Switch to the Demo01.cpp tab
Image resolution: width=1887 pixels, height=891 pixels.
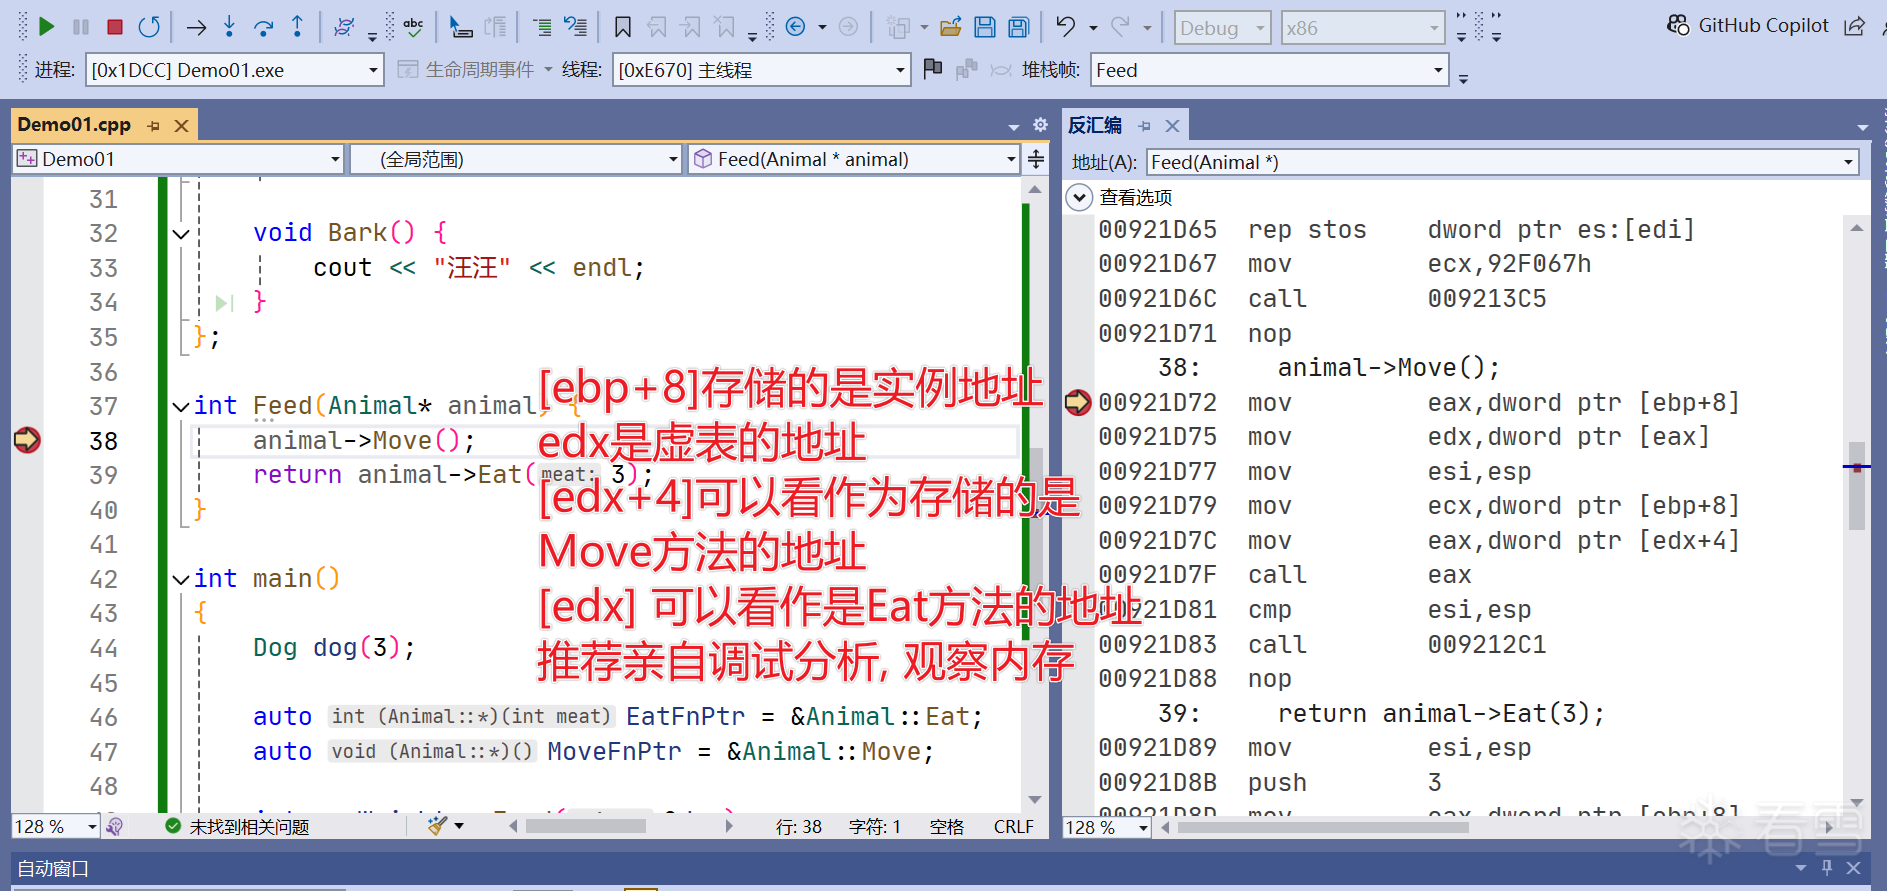(x=74, y=125)
